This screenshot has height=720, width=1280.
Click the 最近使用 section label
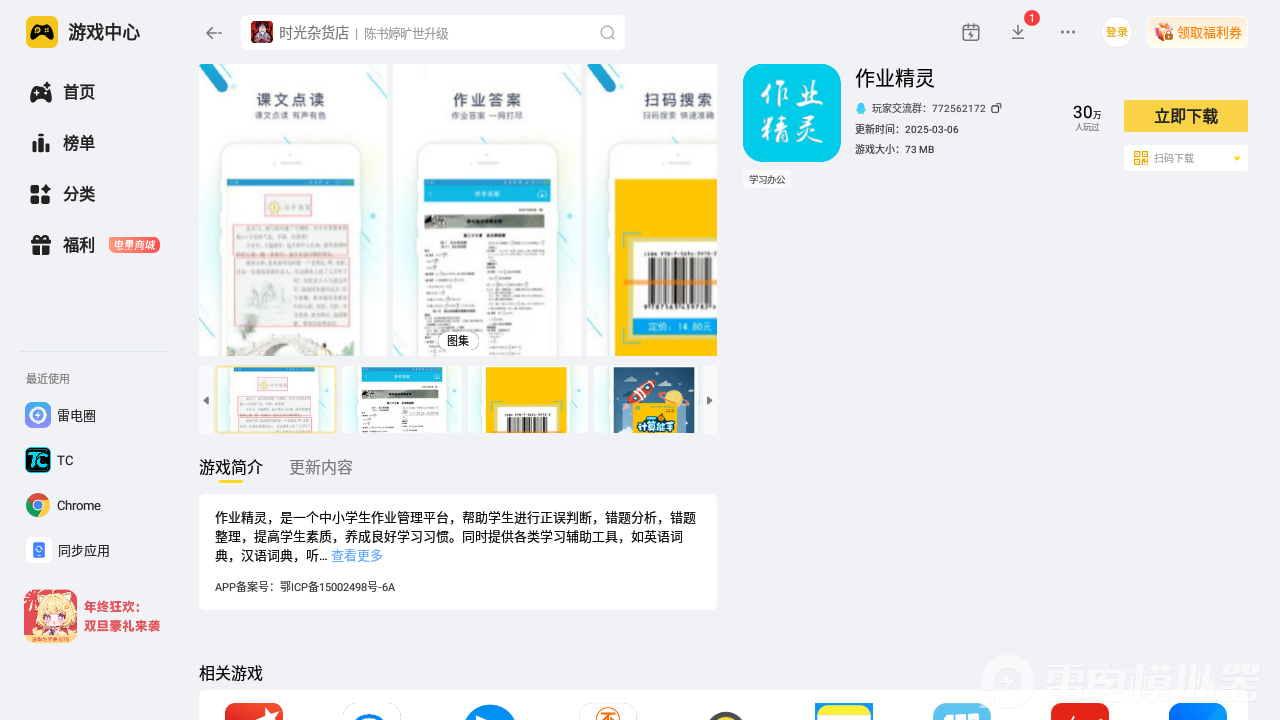(48, 379)
